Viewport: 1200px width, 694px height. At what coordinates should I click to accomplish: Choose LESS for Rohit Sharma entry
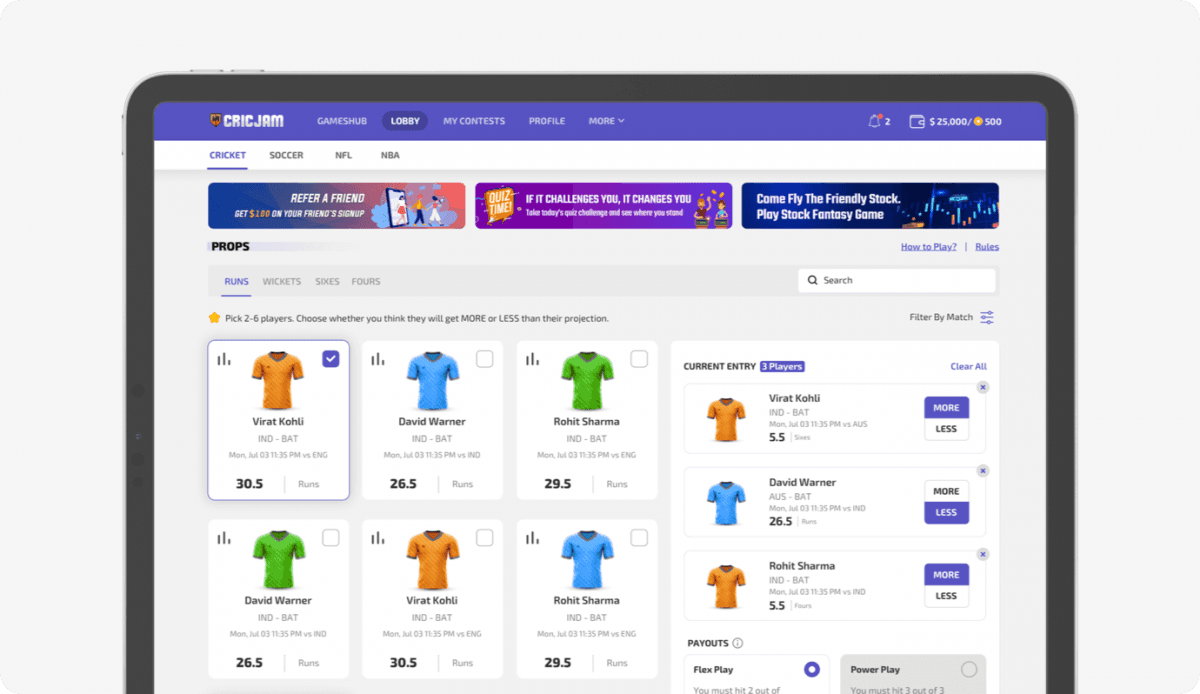click(946, 596)
